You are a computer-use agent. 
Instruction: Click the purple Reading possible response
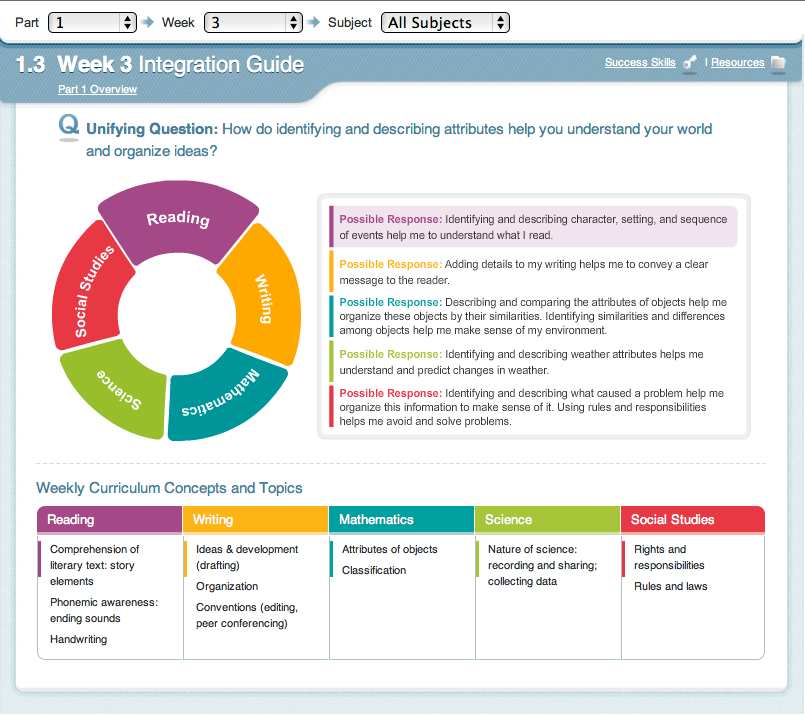pyautogui.click(x=533, y=227)
